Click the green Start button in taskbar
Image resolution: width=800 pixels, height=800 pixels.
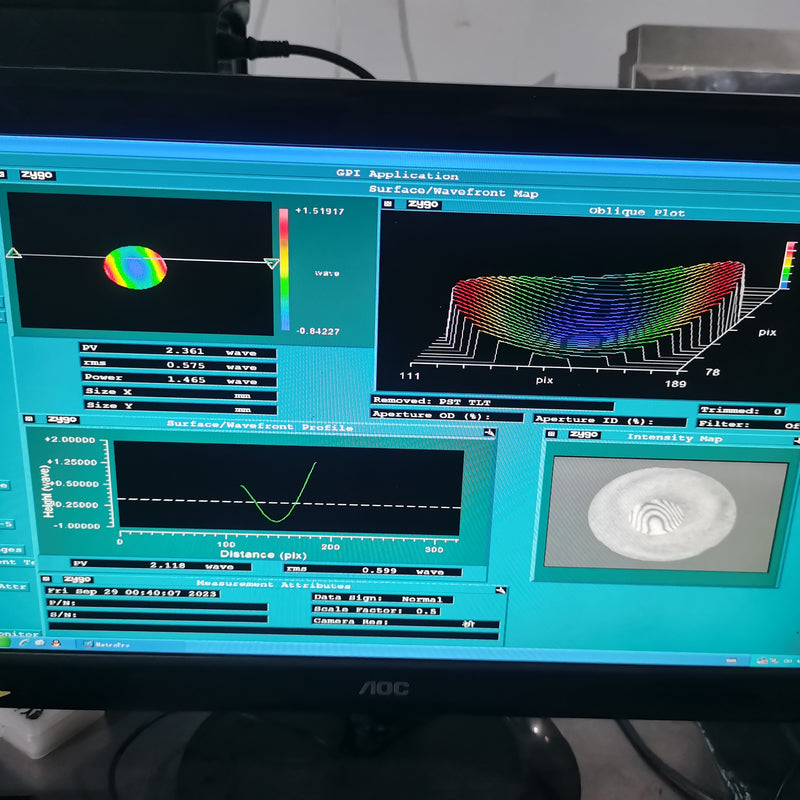click(5, 642)
